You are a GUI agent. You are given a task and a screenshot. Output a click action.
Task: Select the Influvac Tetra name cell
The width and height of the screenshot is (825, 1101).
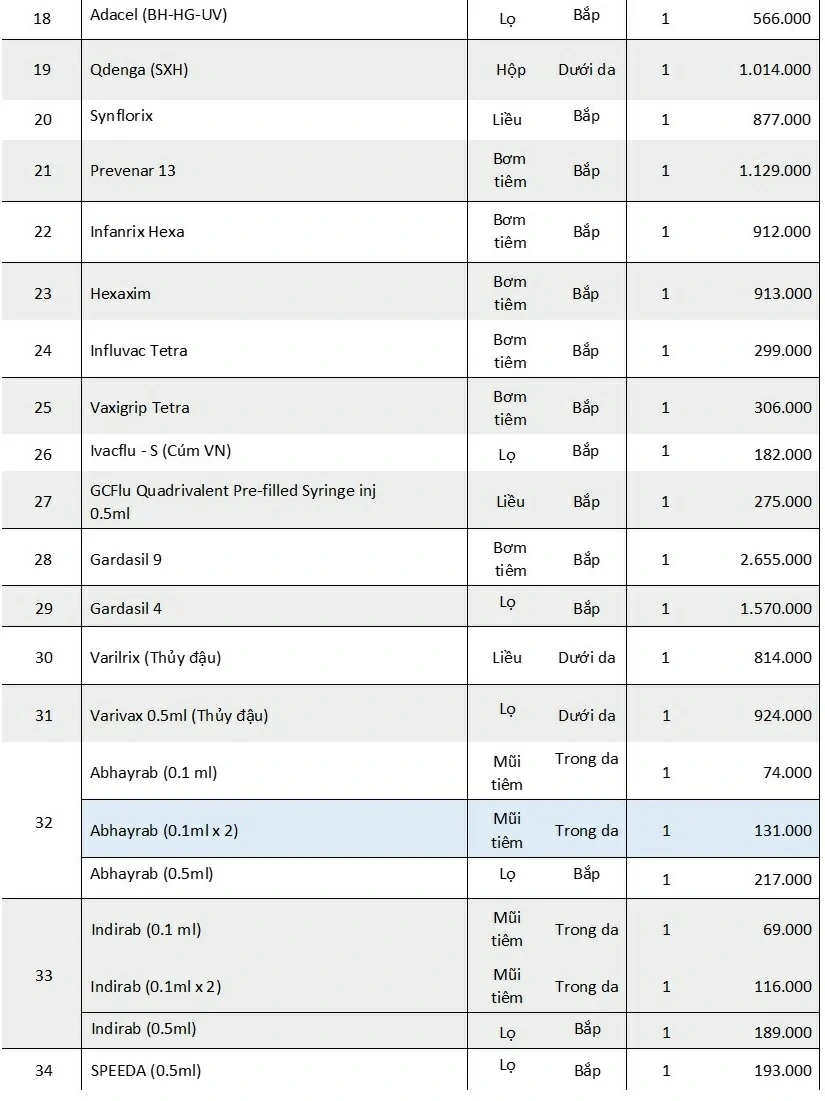pos(138,350)
